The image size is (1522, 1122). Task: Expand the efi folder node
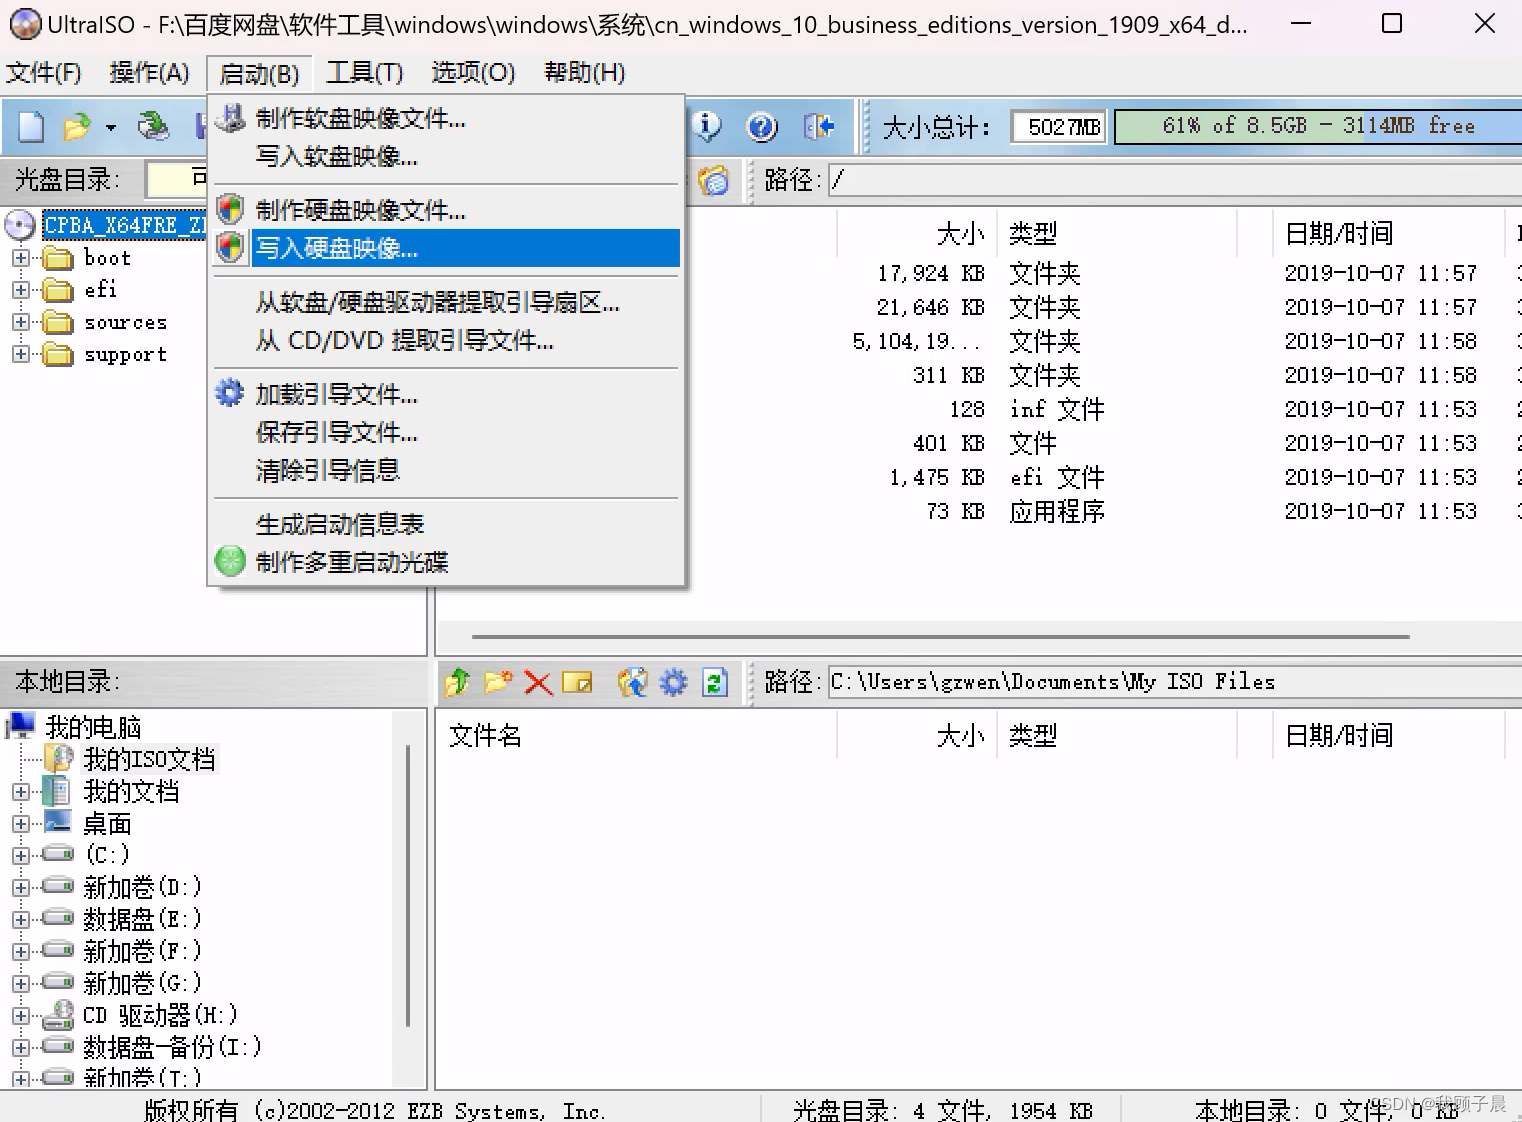point(20,290)
